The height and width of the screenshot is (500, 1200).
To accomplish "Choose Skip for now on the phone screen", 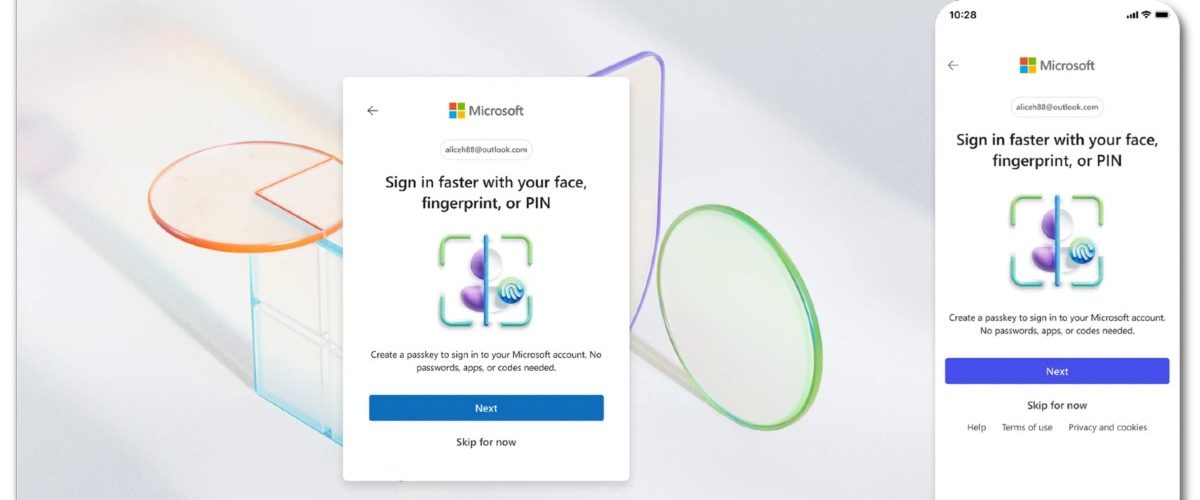I will click(1057, 406).
